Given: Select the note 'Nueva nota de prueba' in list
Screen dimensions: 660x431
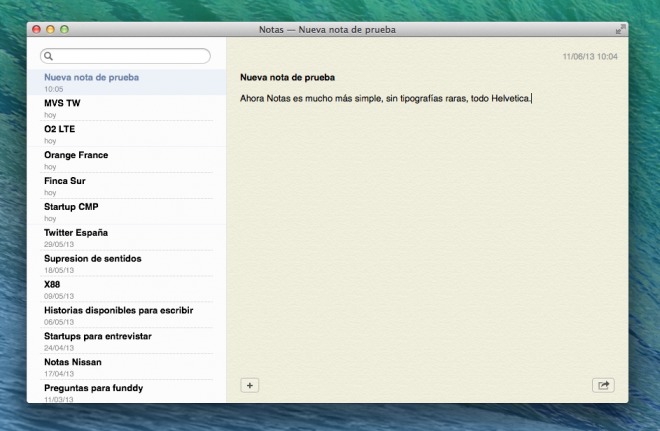Looking at the screenshot, I should point(126,82).
